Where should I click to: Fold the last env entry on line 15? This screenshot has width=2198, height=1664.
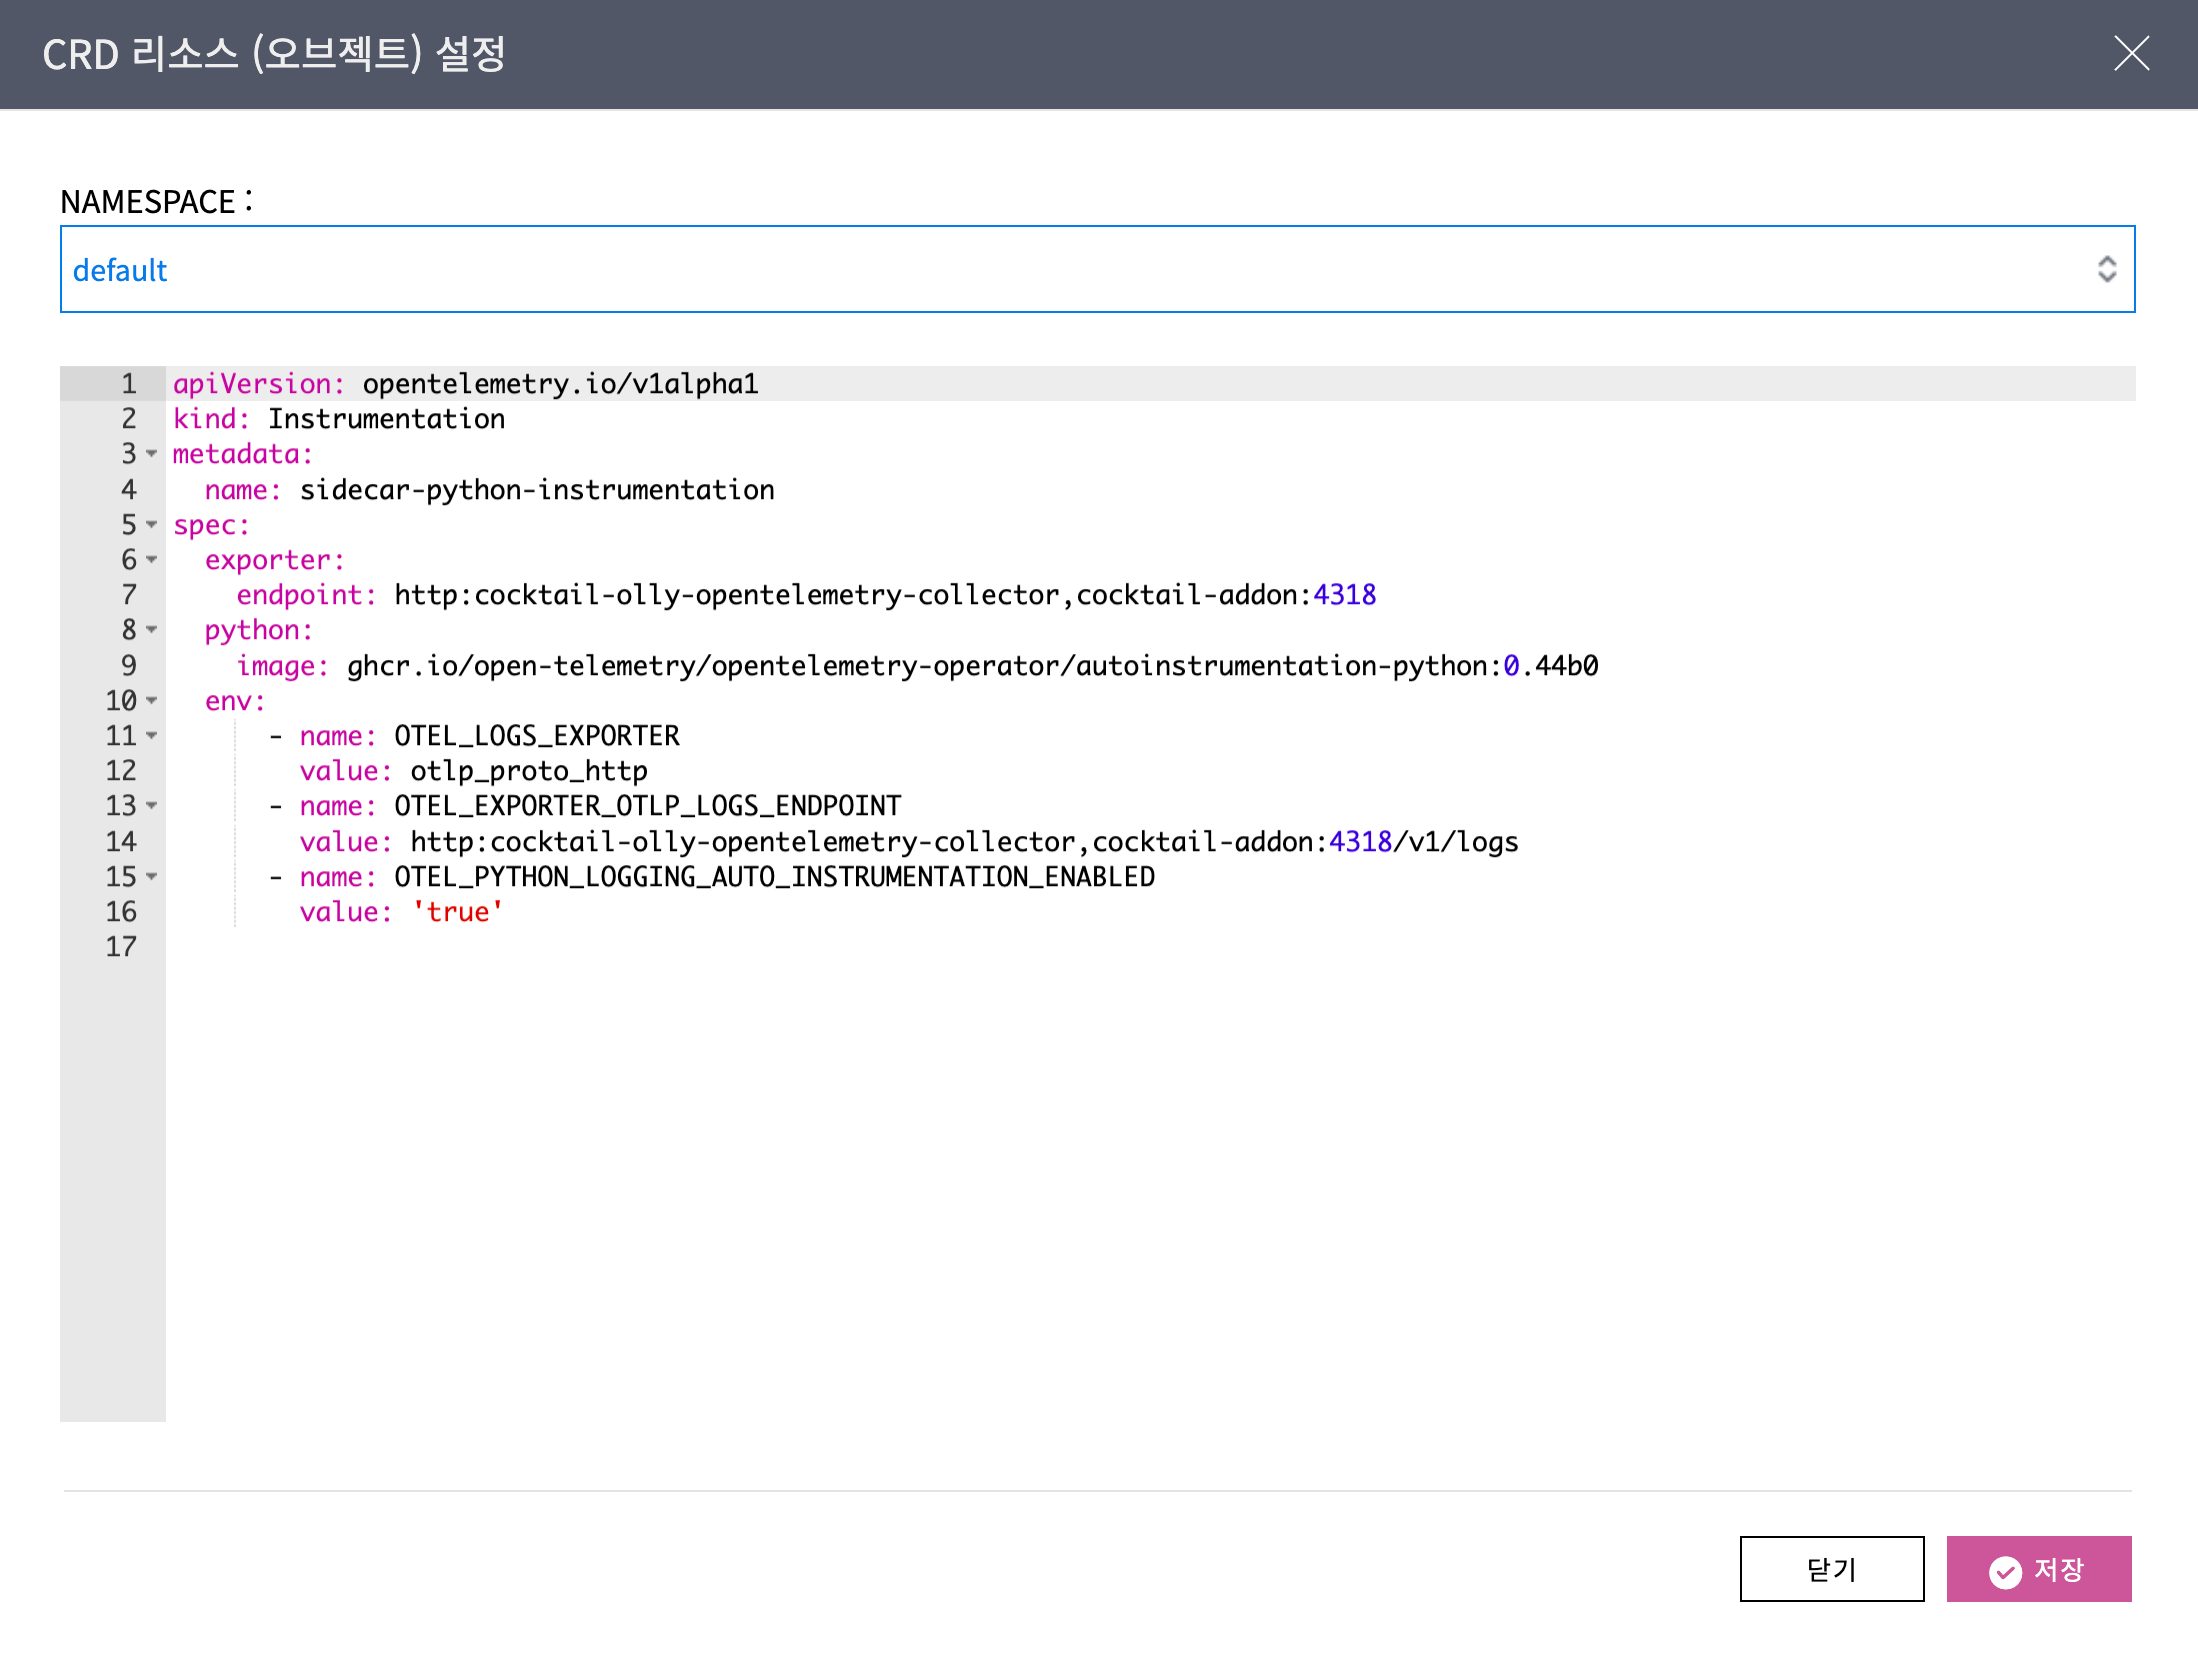[152, 877]
